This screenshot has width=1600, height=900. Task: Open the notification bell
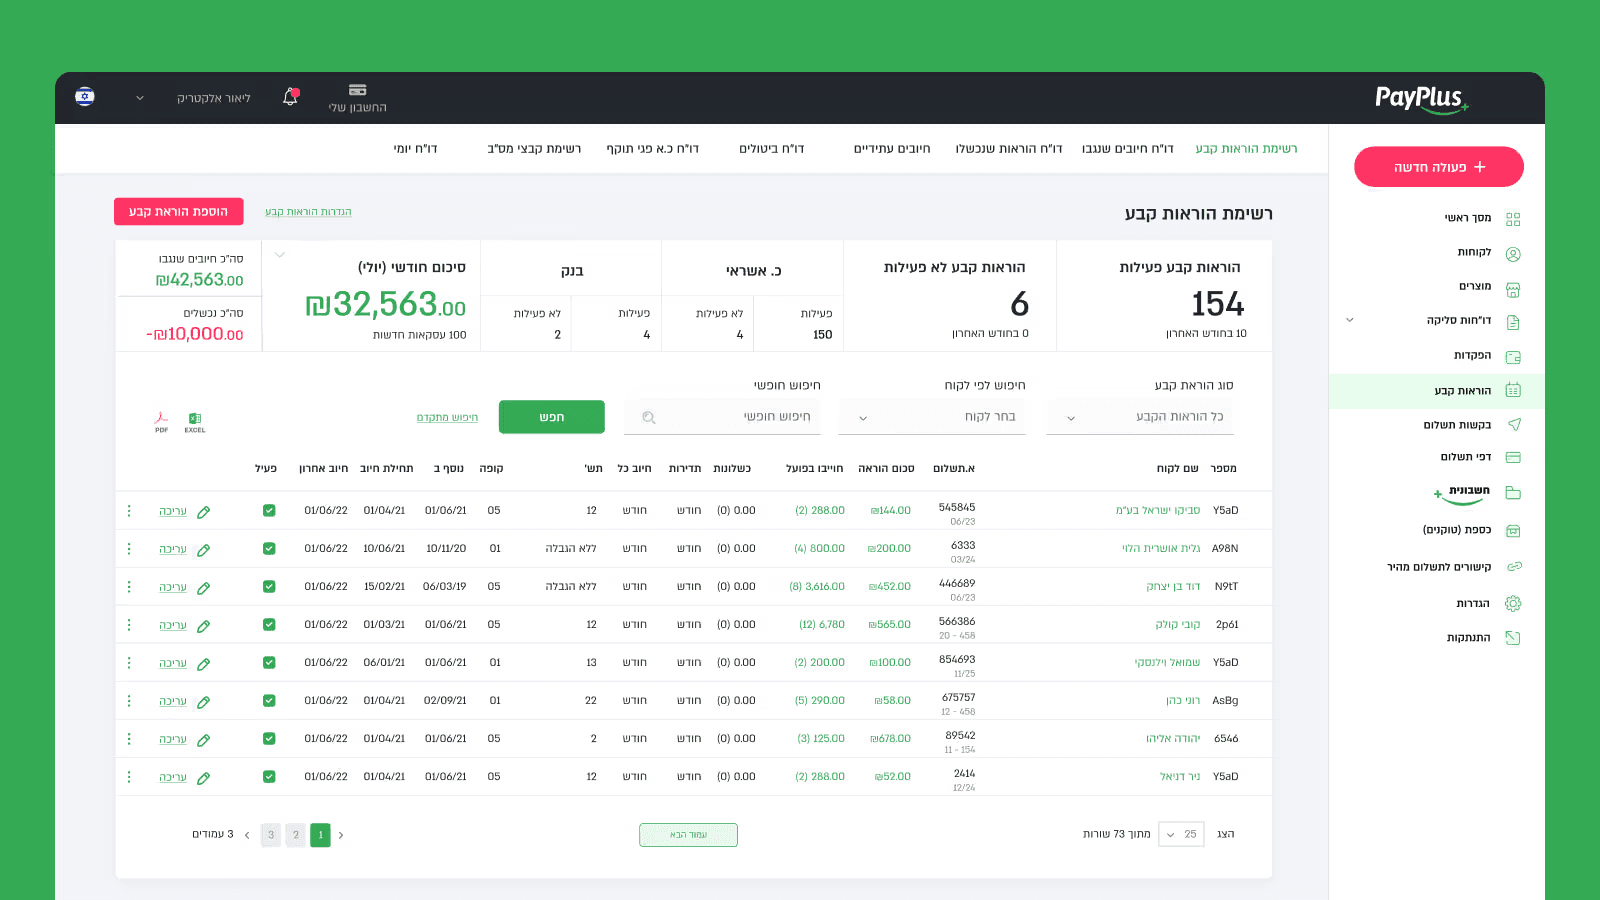290,95
